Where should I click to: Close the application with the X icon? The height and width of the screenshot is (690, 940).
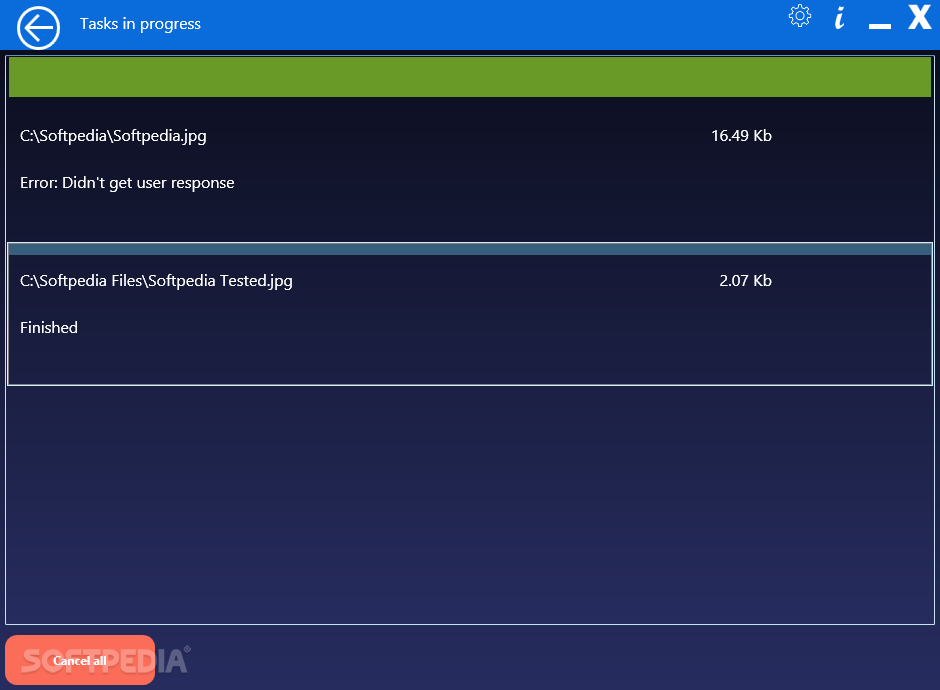tap(920, 17)
